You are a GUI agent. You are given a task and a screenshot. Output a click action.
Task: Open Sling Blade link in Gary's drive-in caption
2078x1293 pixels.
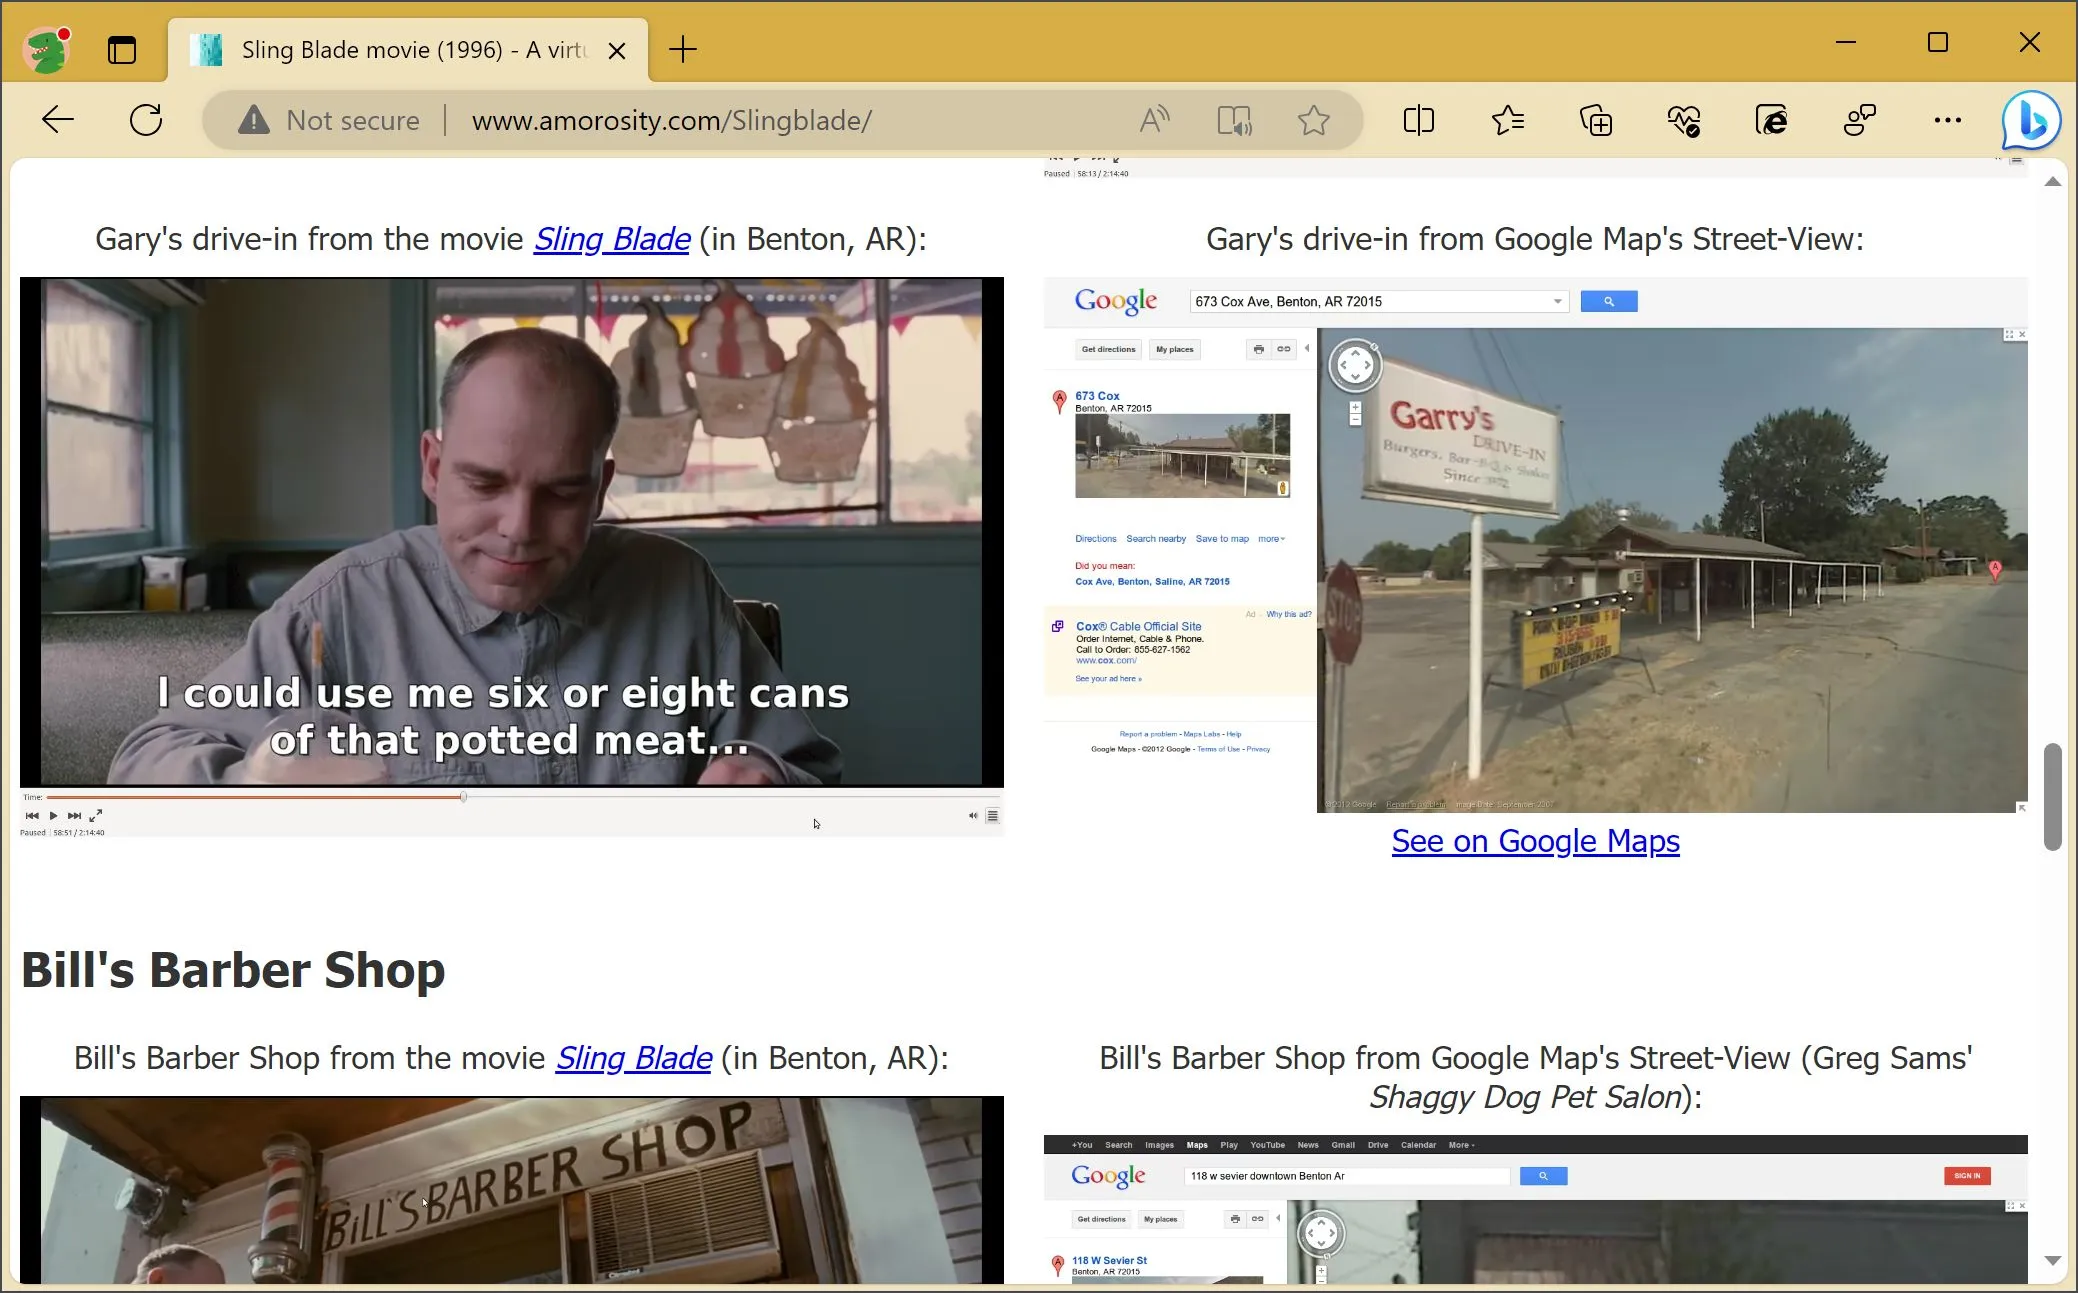(x=611, y=239)
